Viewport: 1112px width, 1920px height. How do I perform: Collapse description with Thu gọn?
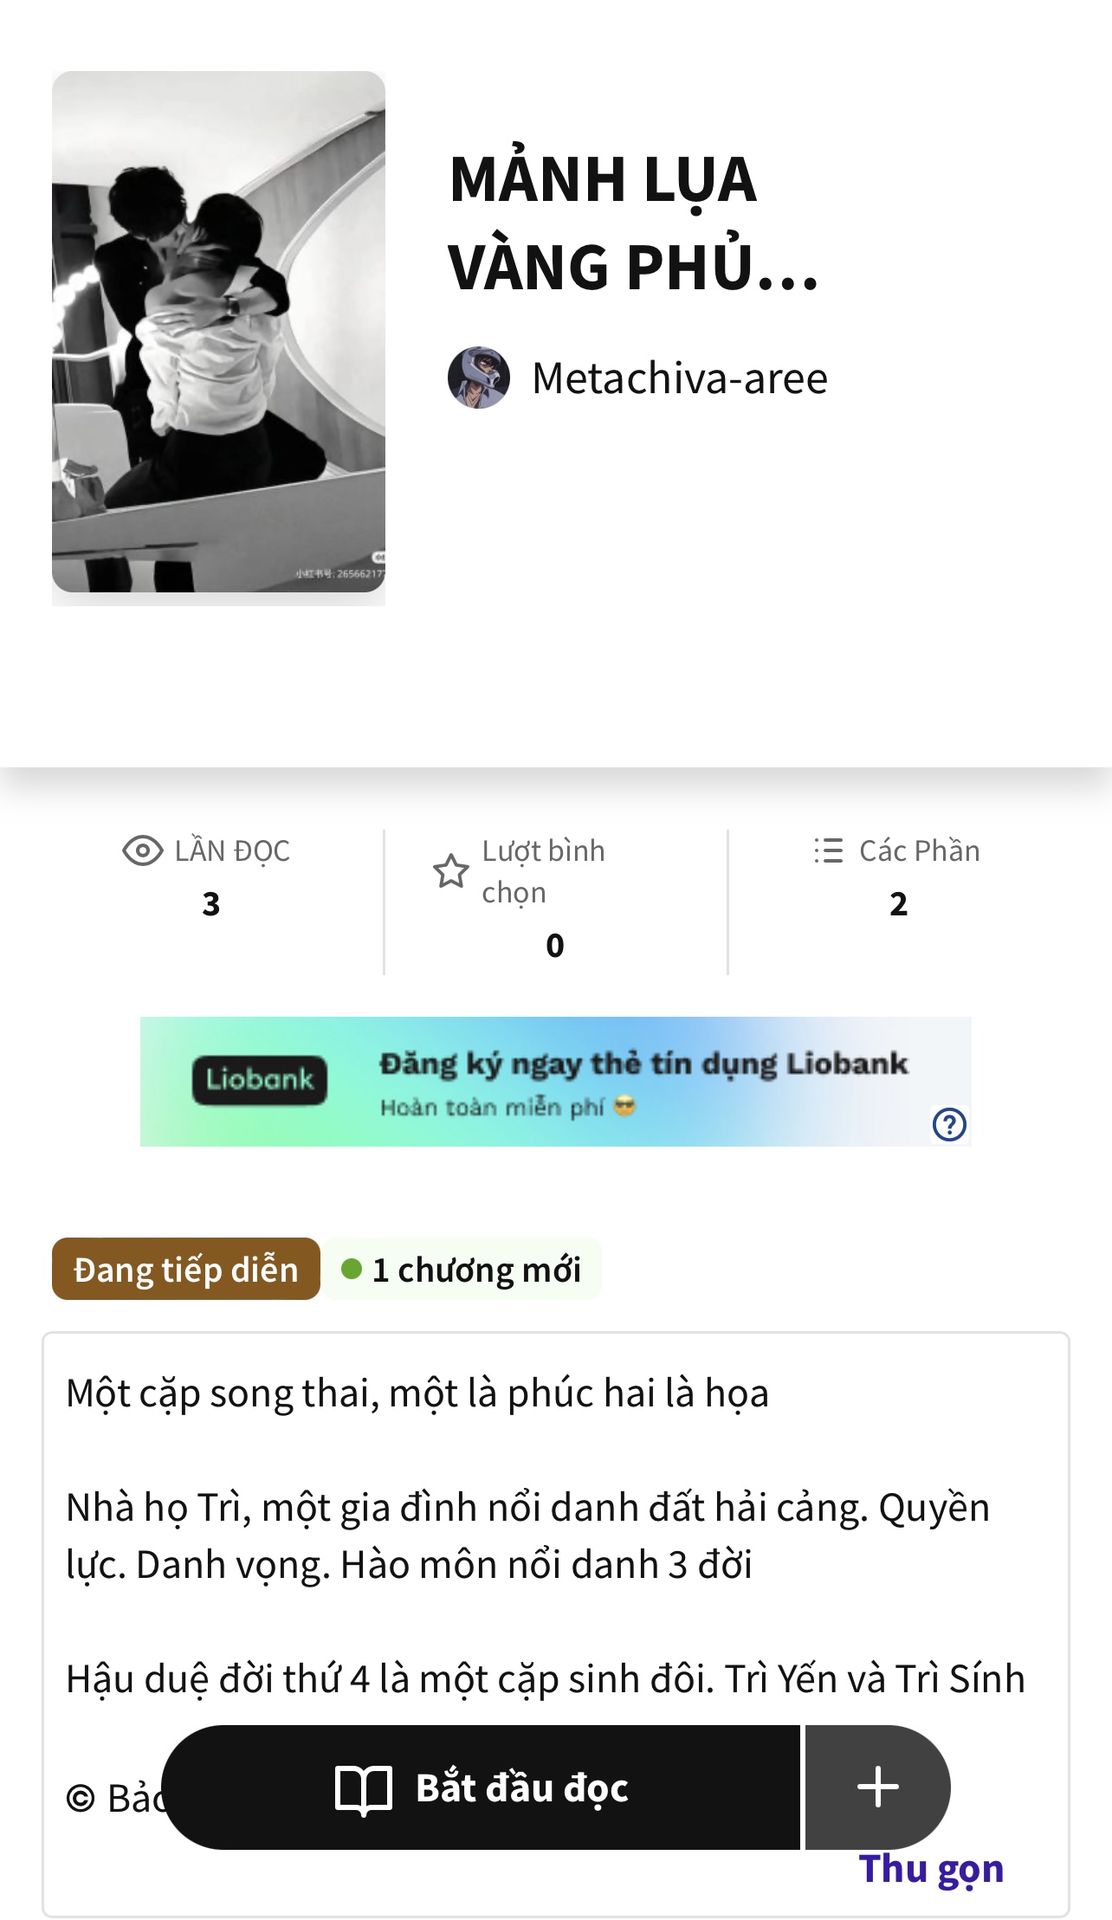(x=930, y=1869)
